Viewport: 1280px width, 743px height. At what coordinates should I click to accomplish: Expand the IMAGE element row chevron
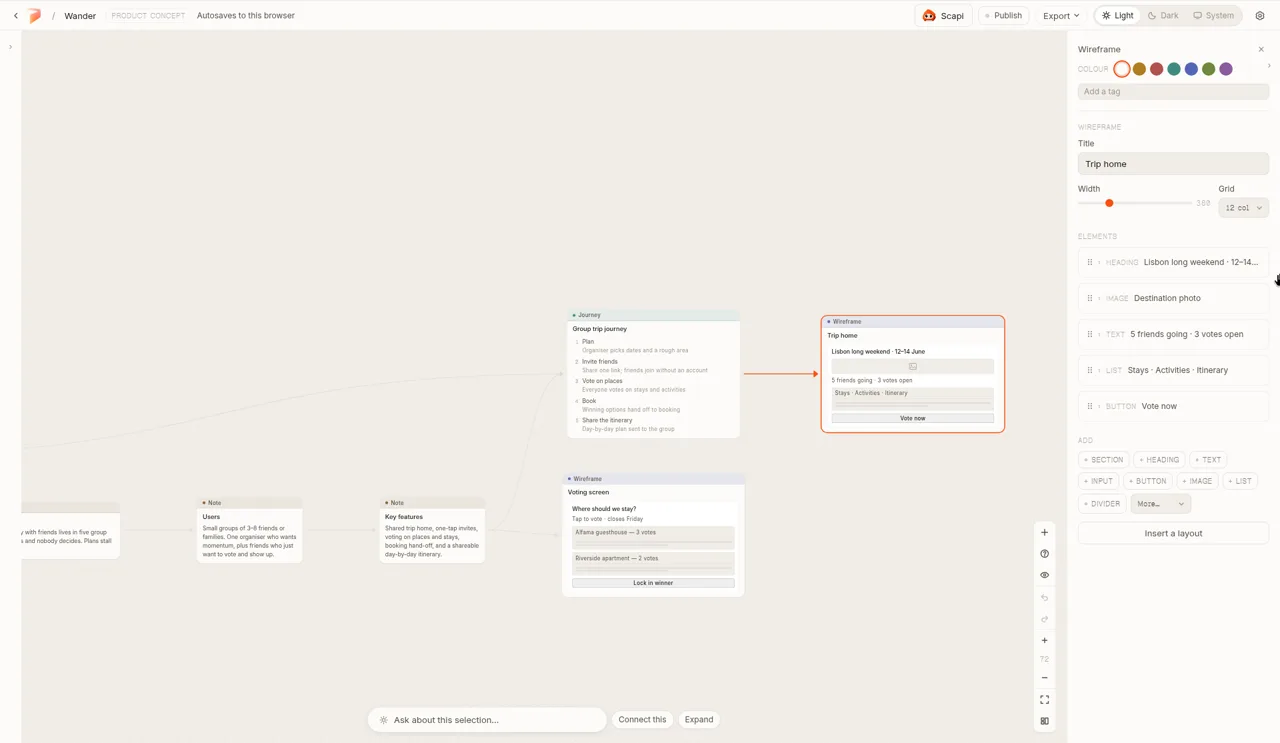tap(1100, 298)
